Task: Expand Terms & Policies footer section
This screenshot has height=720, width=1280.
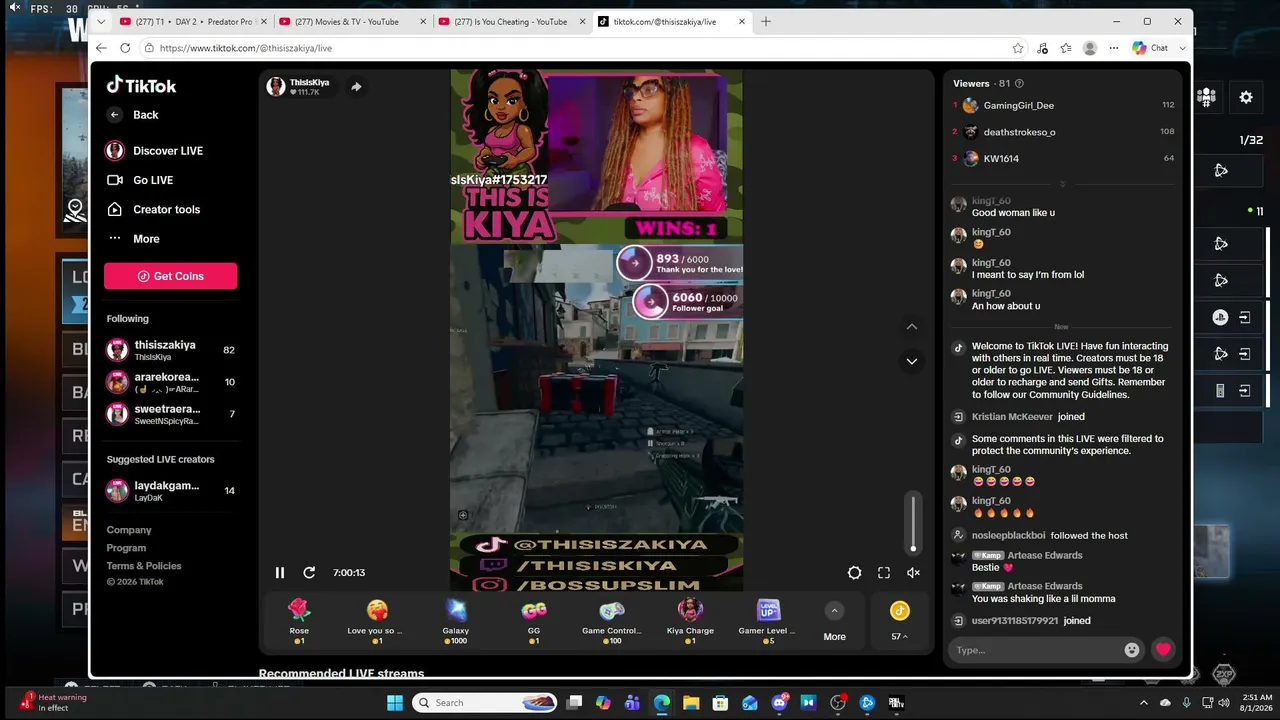Action: coord(144,566)
